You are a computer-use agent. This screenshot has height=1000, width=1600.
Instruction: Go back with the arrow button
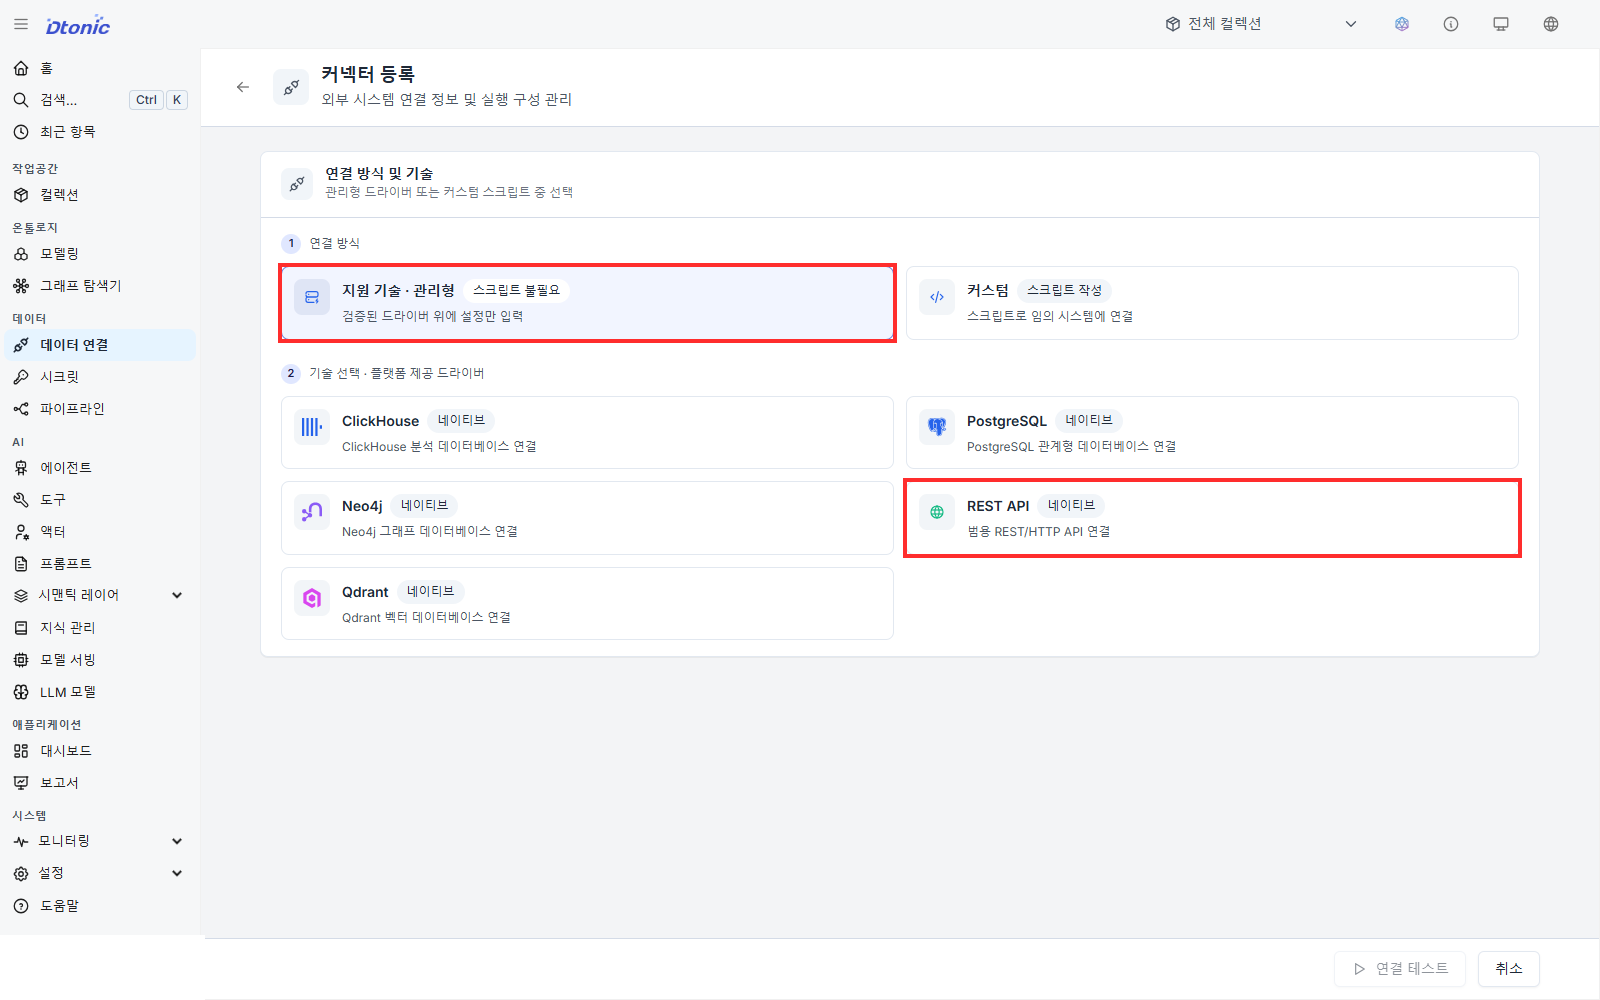coord(243,87)
